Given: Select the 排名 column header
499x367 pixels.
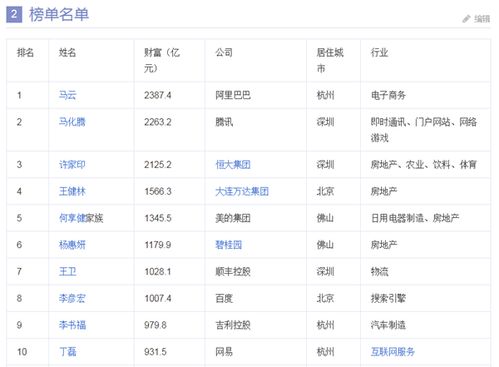Looking at the screenshot, I should [25, 52].
